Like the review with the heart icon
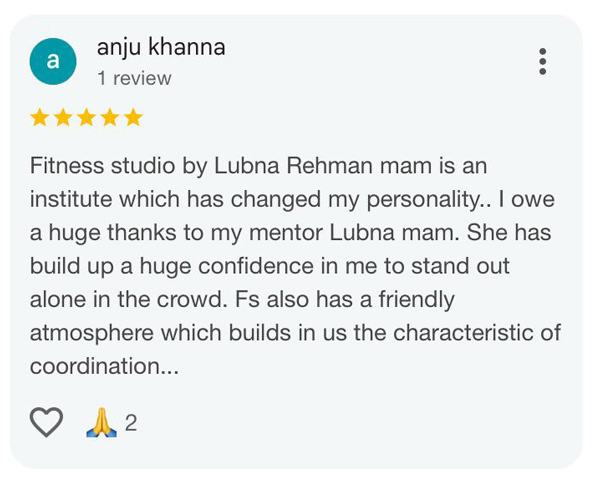The width and height of the screenshot is (600, 482). (x=46, y=423)
